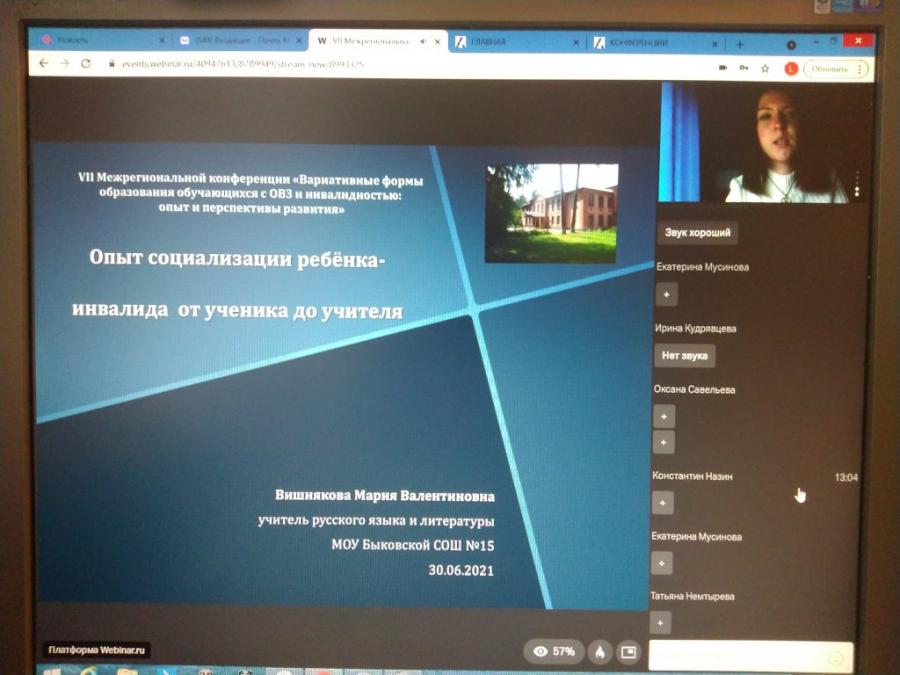Image resolution: width=900 pixels, height=675 pixels.
Task: Click the Звук хороший chat message
Action: 698,233
